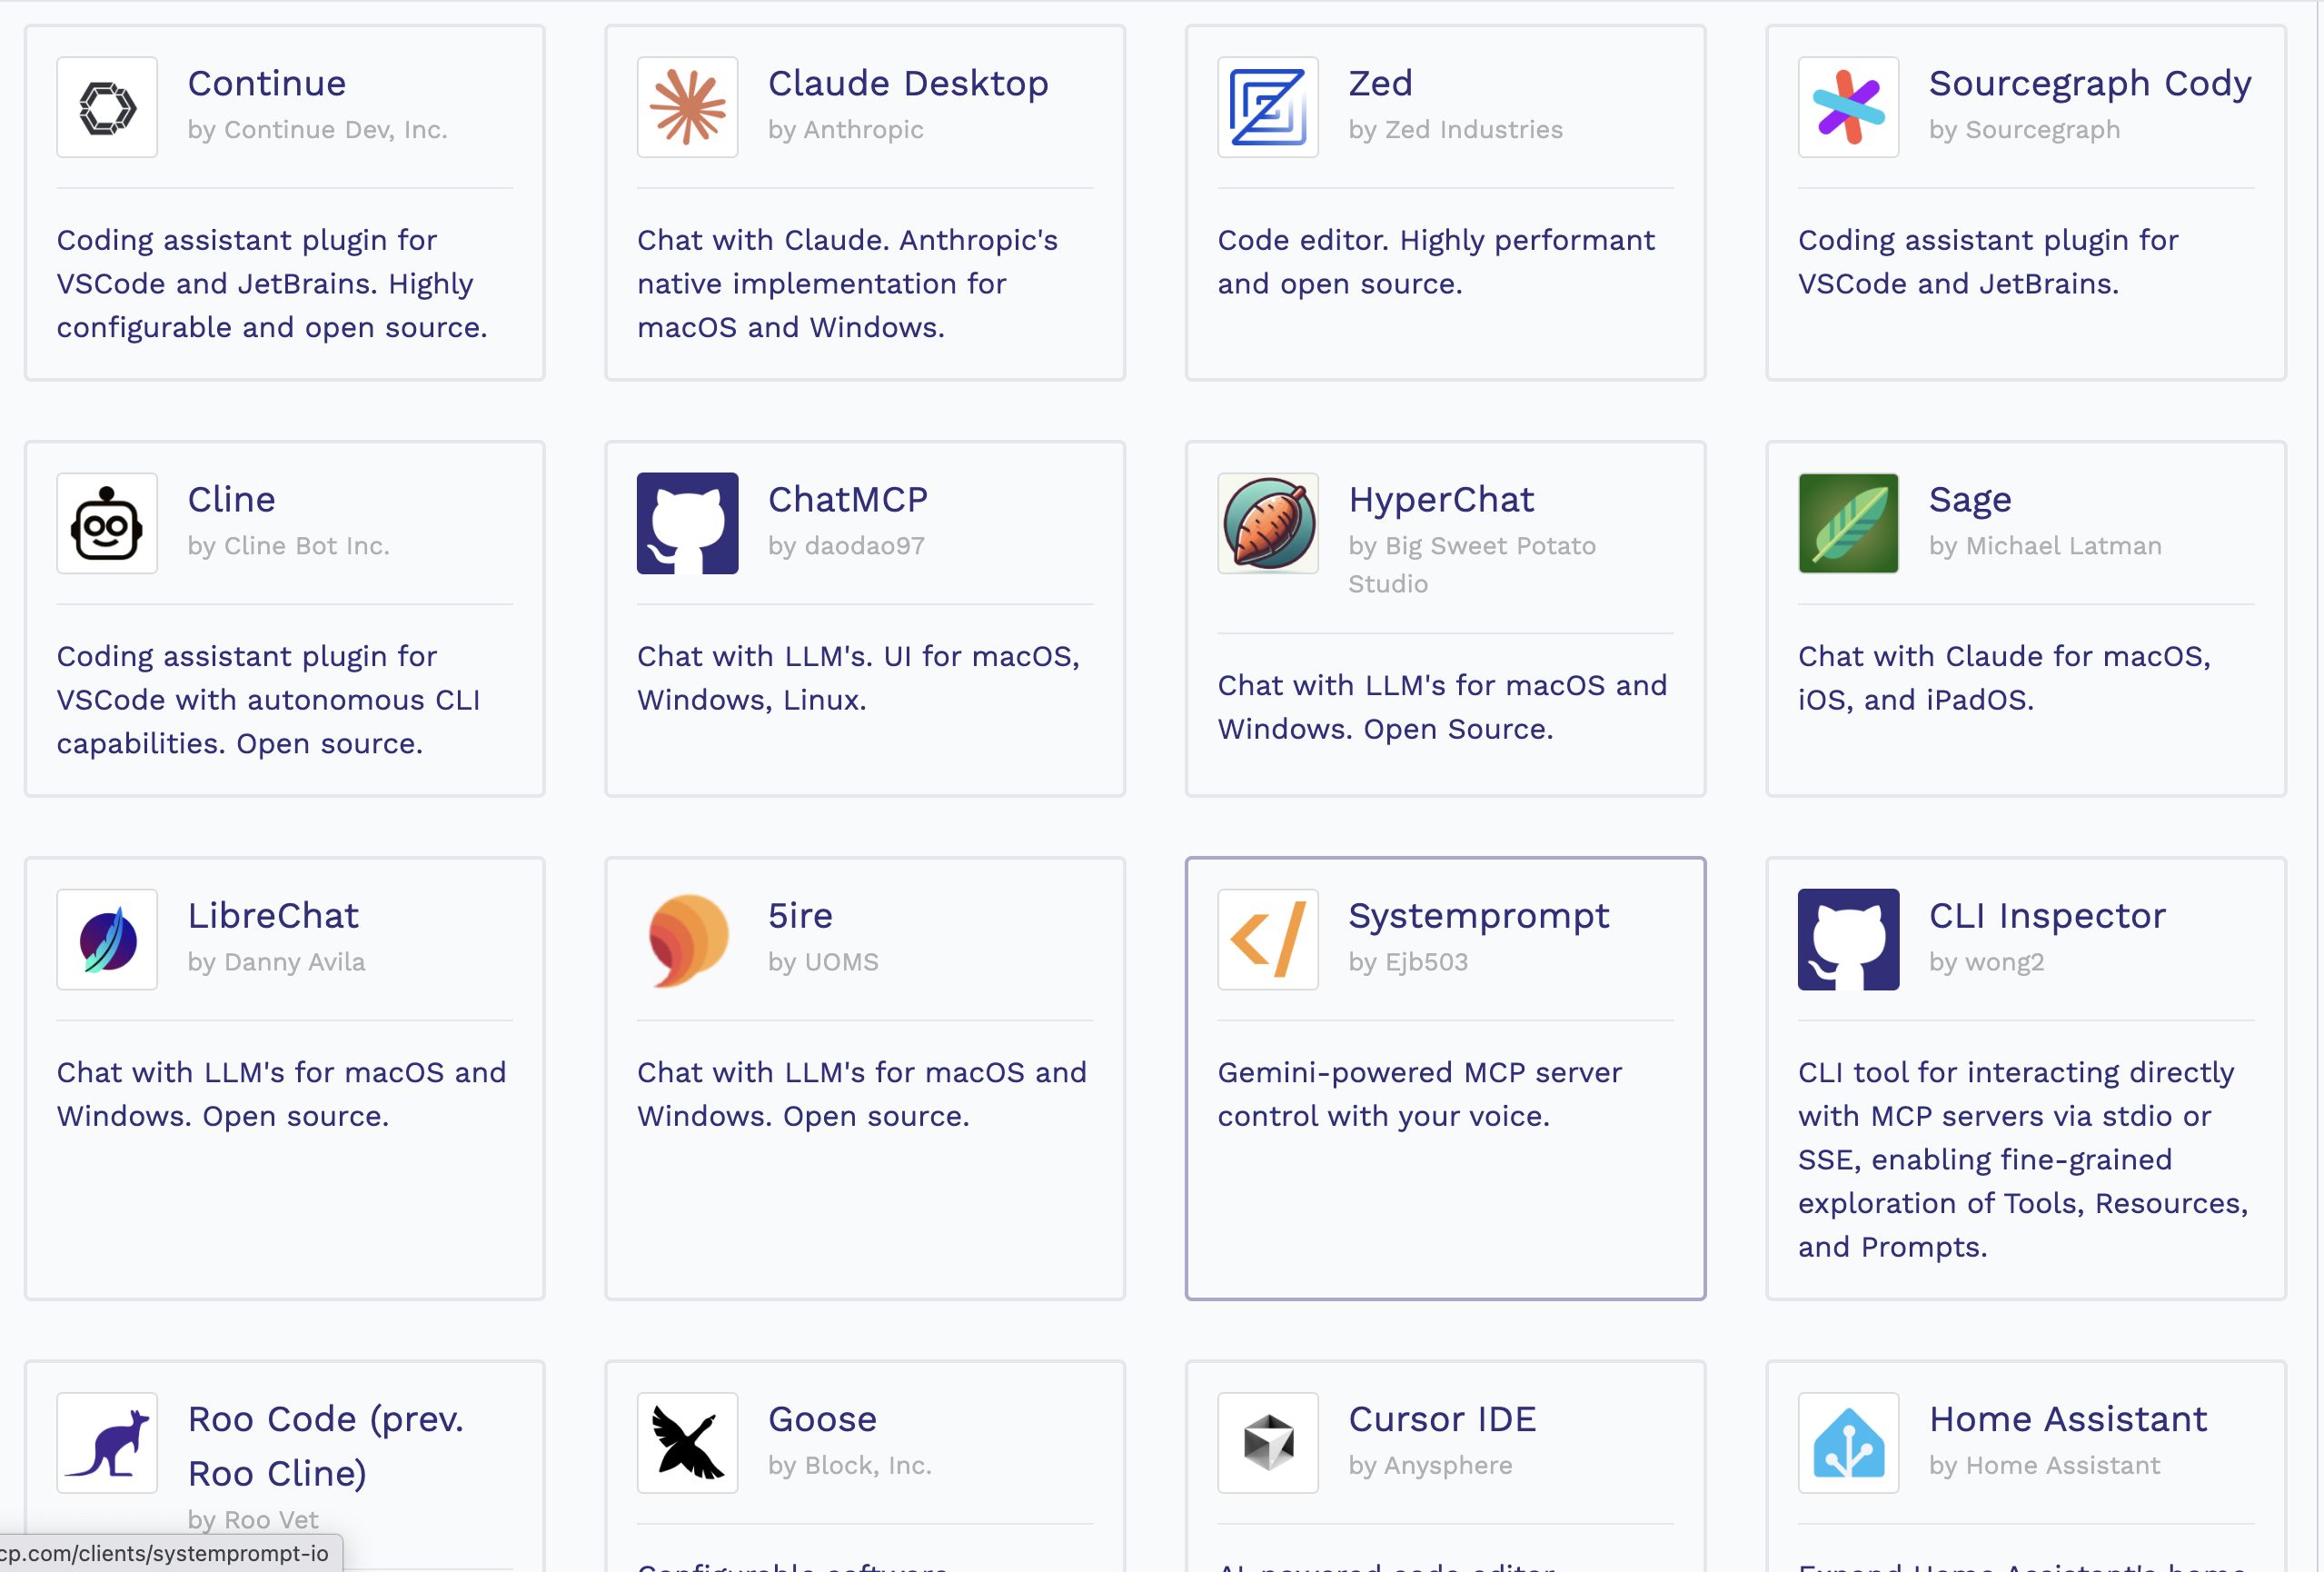
Task: Click the HyperChat sweet potato icon
Action: [x=1267, y=523]
